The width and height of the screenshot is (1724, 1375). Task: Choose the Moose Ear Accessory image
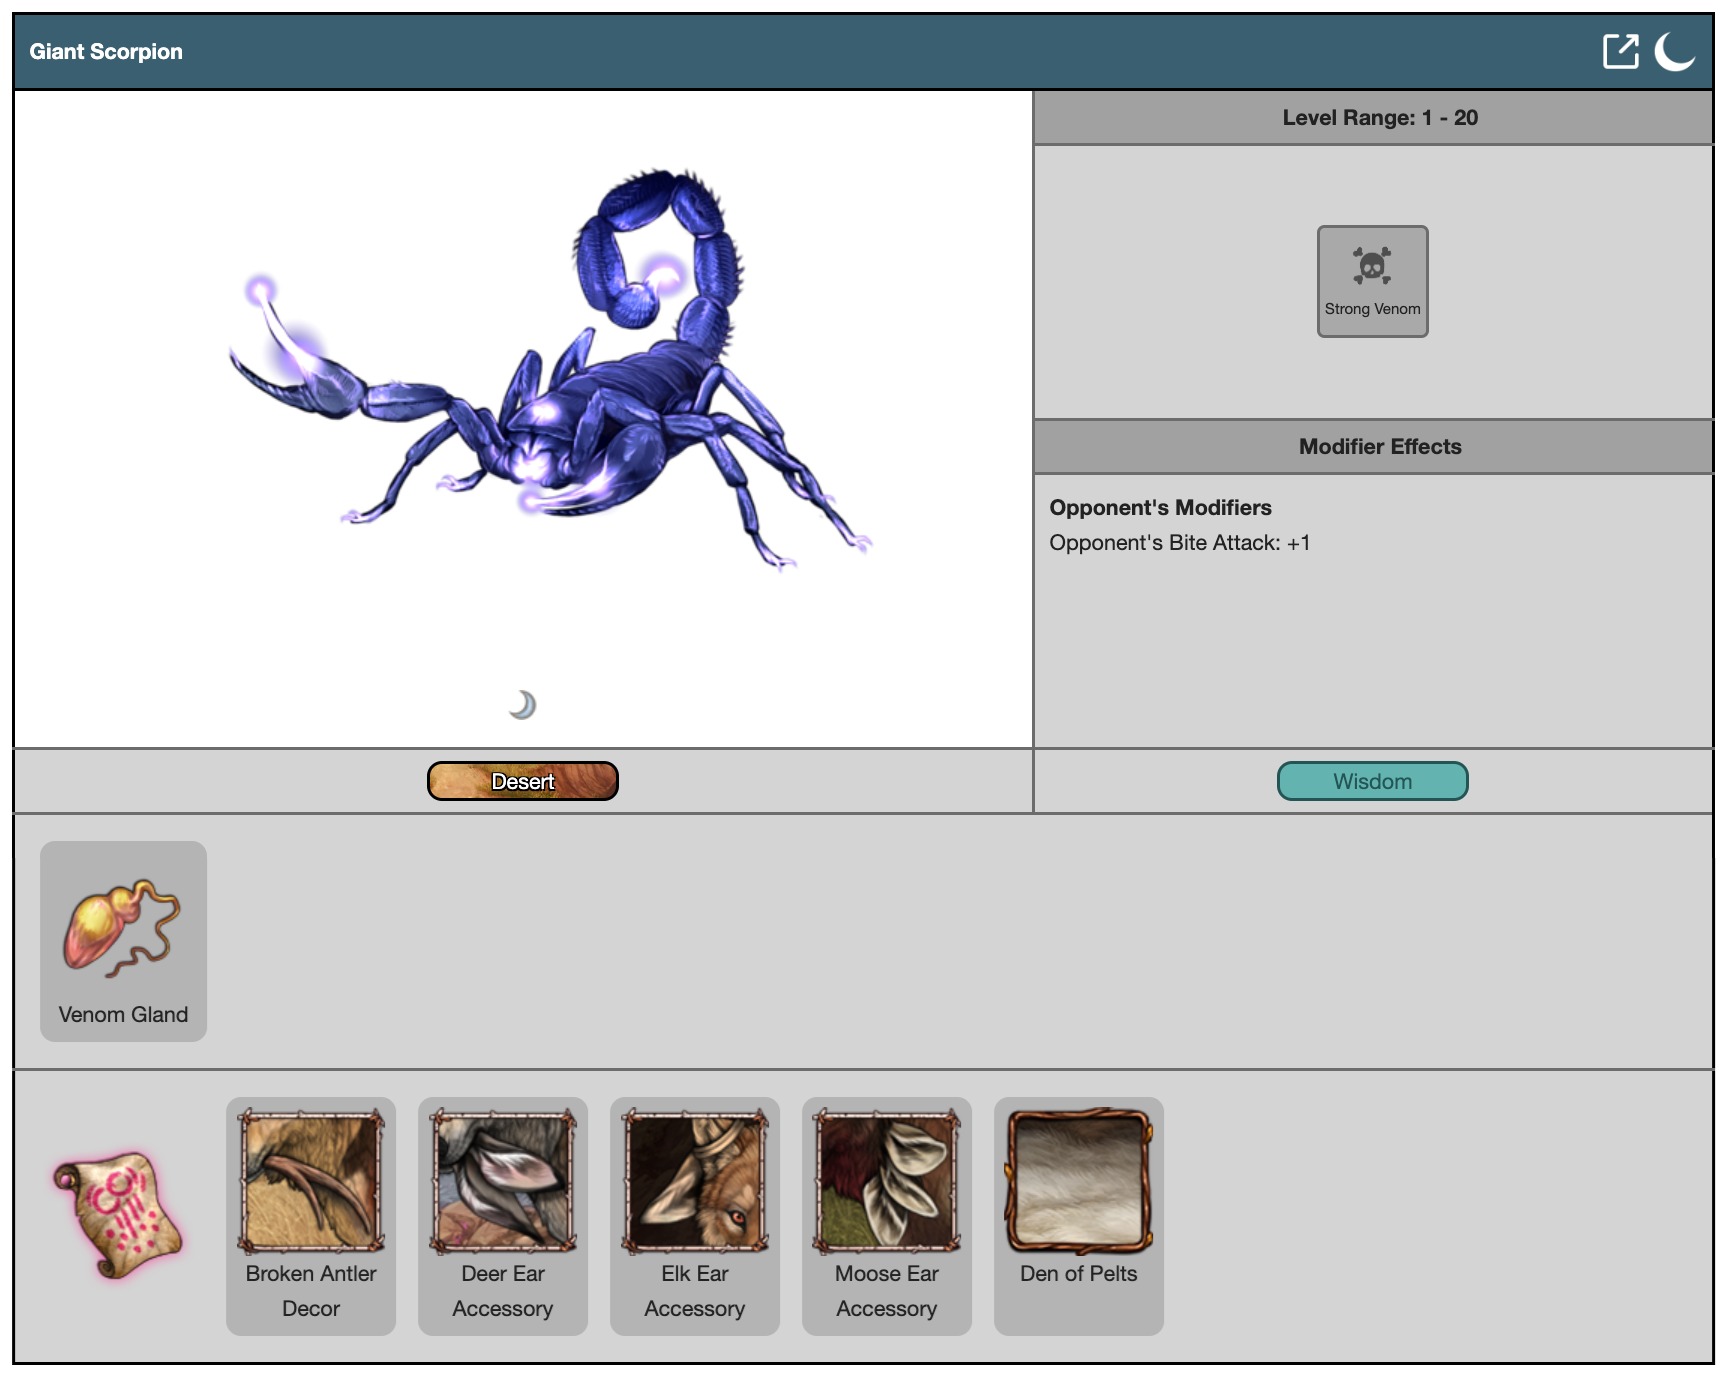click(x=887, y=1181)
